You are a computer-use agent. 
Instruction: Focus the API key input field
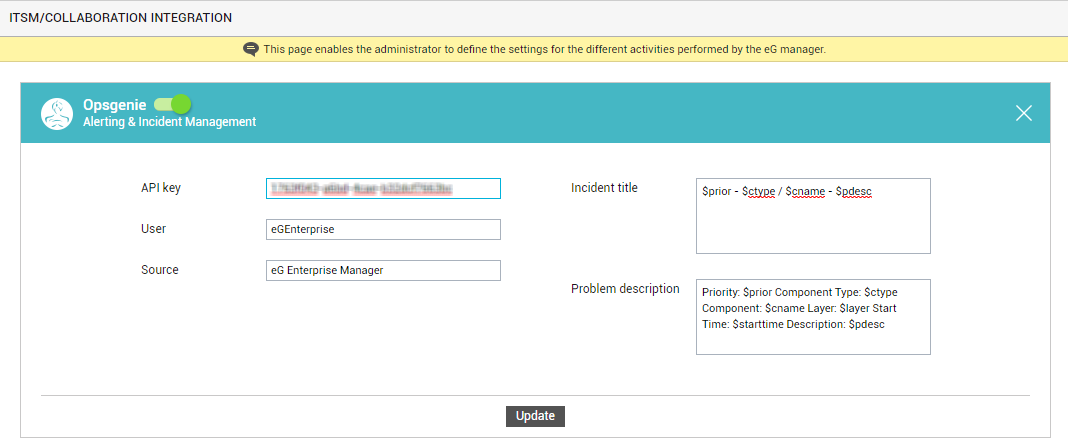pos(383,189)
